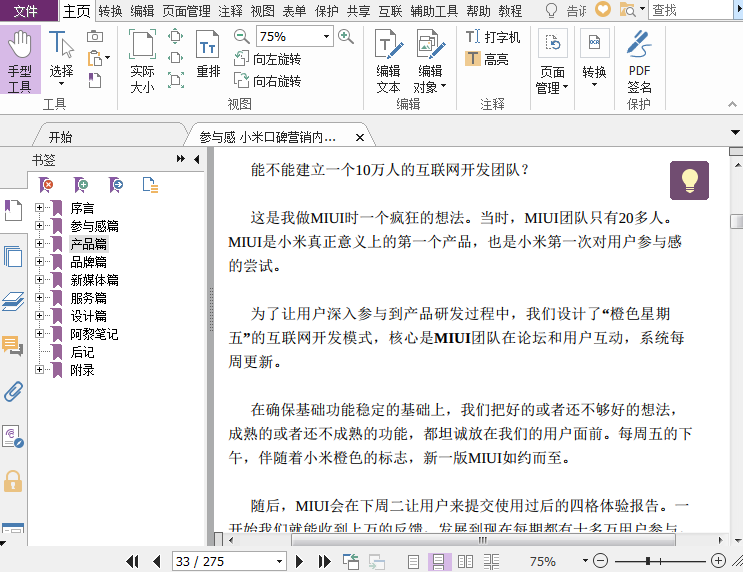Click the zoom in magnifier icon
Viewport: 743px width, 572px height.
pyautogui.click(x=345, y=36)
